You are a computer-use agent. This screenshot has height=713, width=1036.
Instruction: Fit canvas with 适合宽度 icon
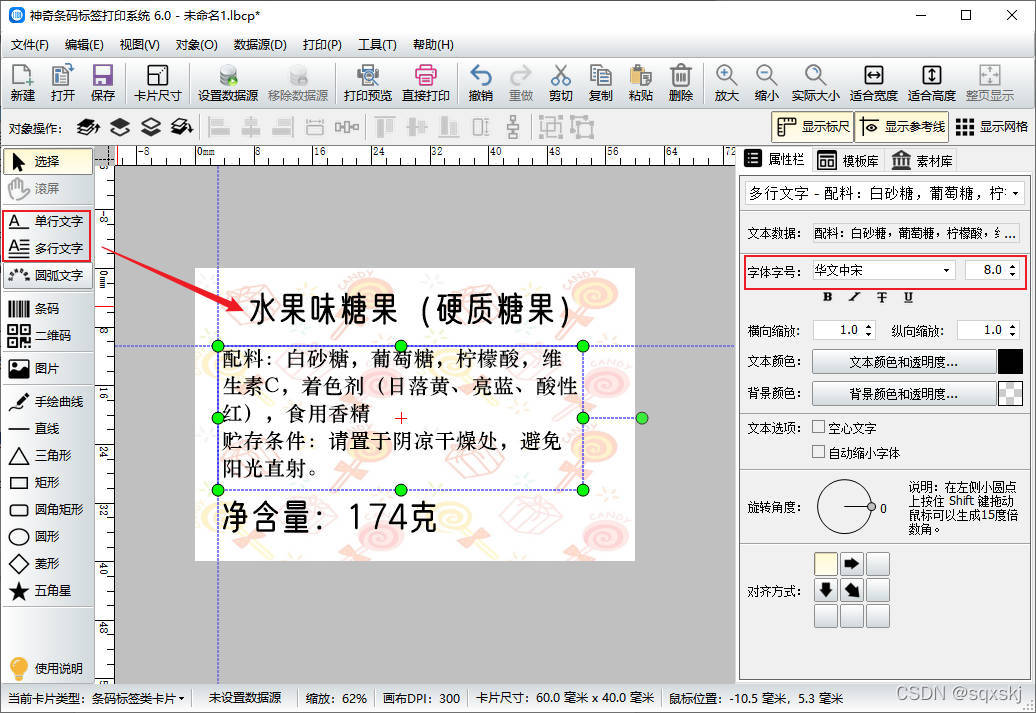click(x=873, y=83)
